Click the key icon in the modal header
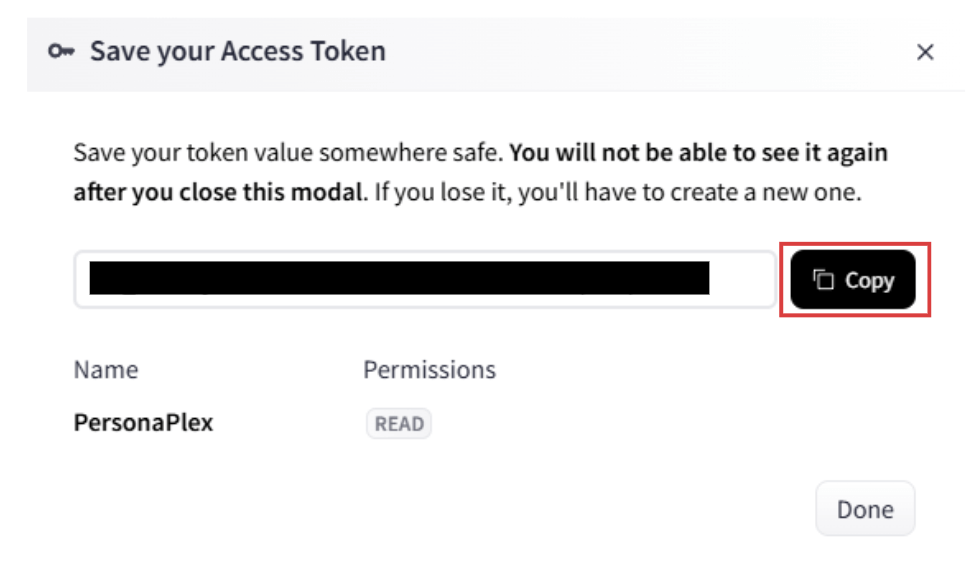Viewport: 968px width, 562px height. [x=61, y=52]
